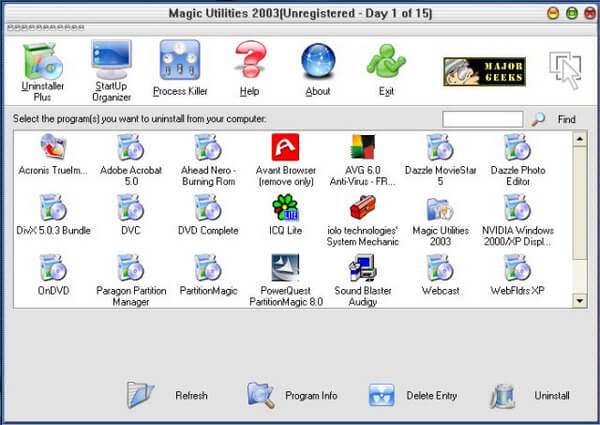Click the Refresh button
This screenshot has height=425, width=600.
tap(167, 395)
